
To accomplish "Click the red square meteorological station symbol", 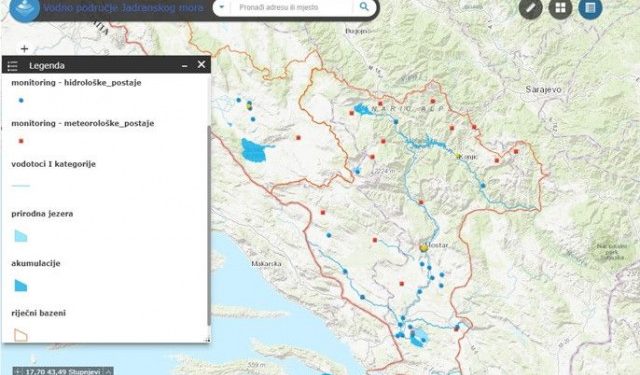I will (x=21, y=141).
